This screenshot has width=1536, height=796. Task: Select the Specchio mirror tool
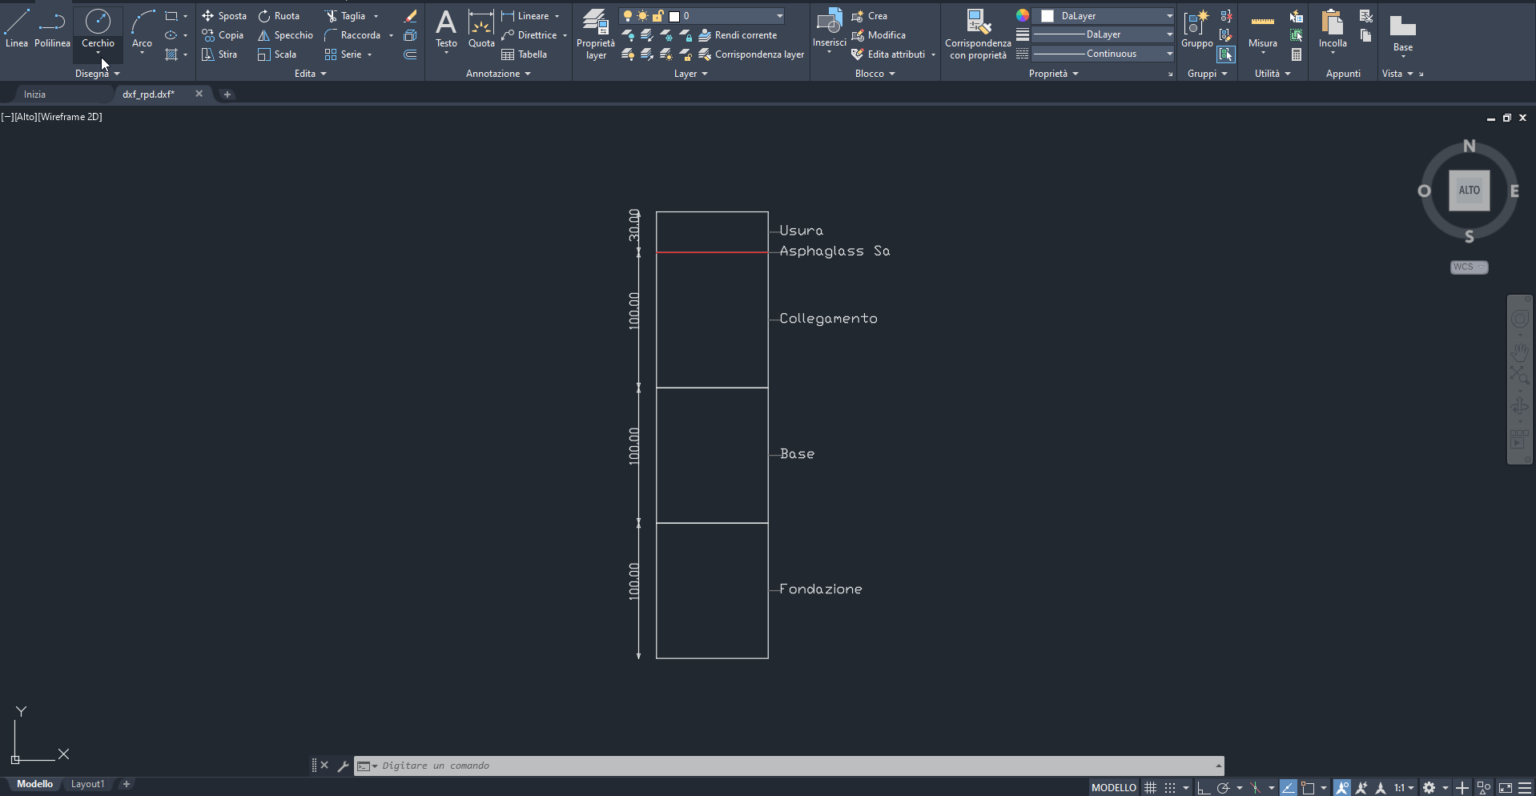(285, 35)
